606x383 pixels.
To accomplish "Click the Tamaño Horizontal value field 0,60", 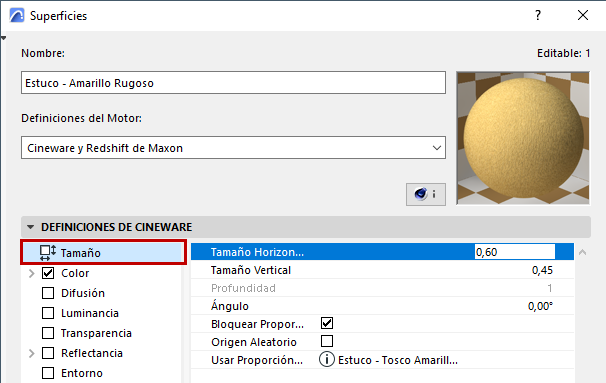I will (x=514, y=252).
